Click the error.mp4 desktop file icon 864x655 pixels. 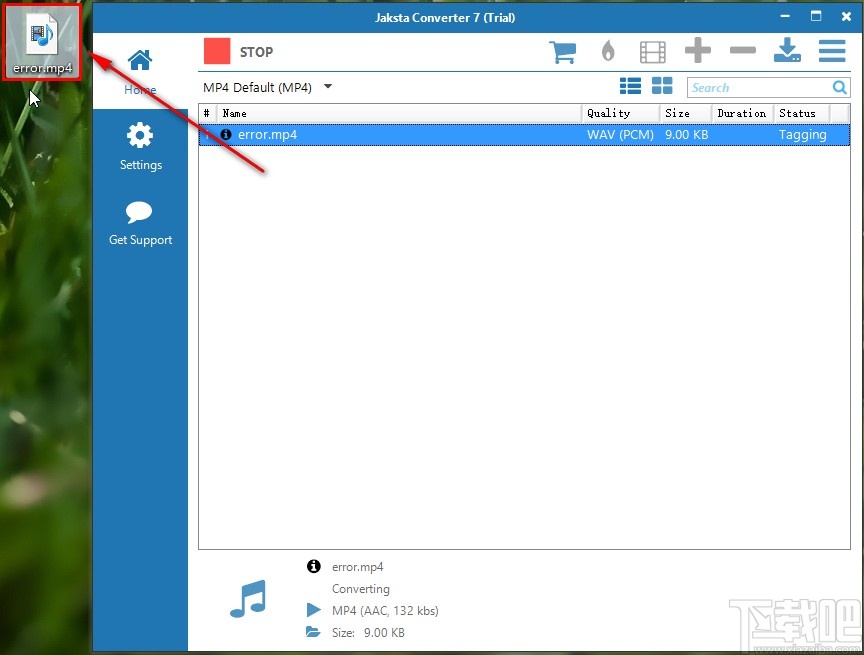42,43
